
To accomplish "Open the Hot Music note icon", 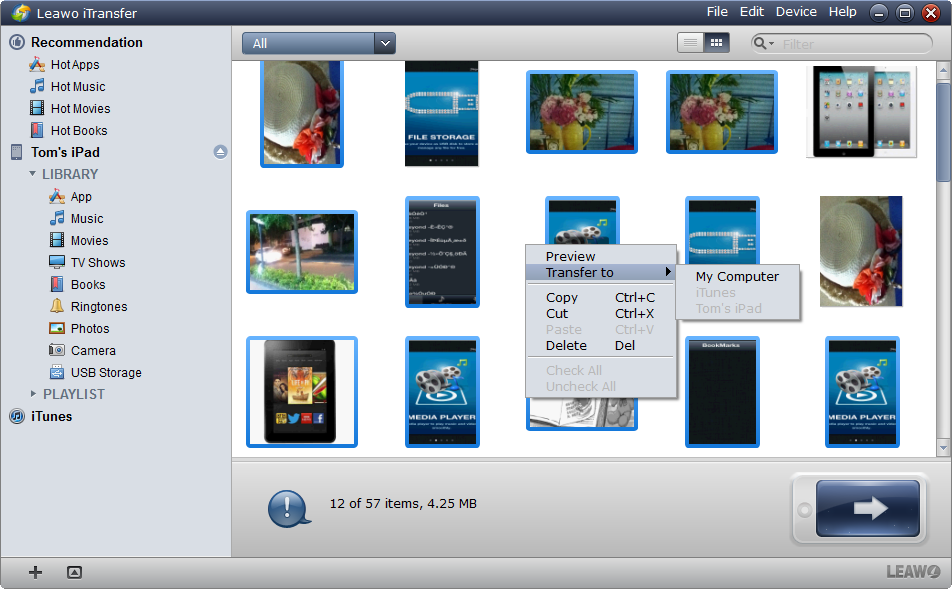I will click(37, 86).
